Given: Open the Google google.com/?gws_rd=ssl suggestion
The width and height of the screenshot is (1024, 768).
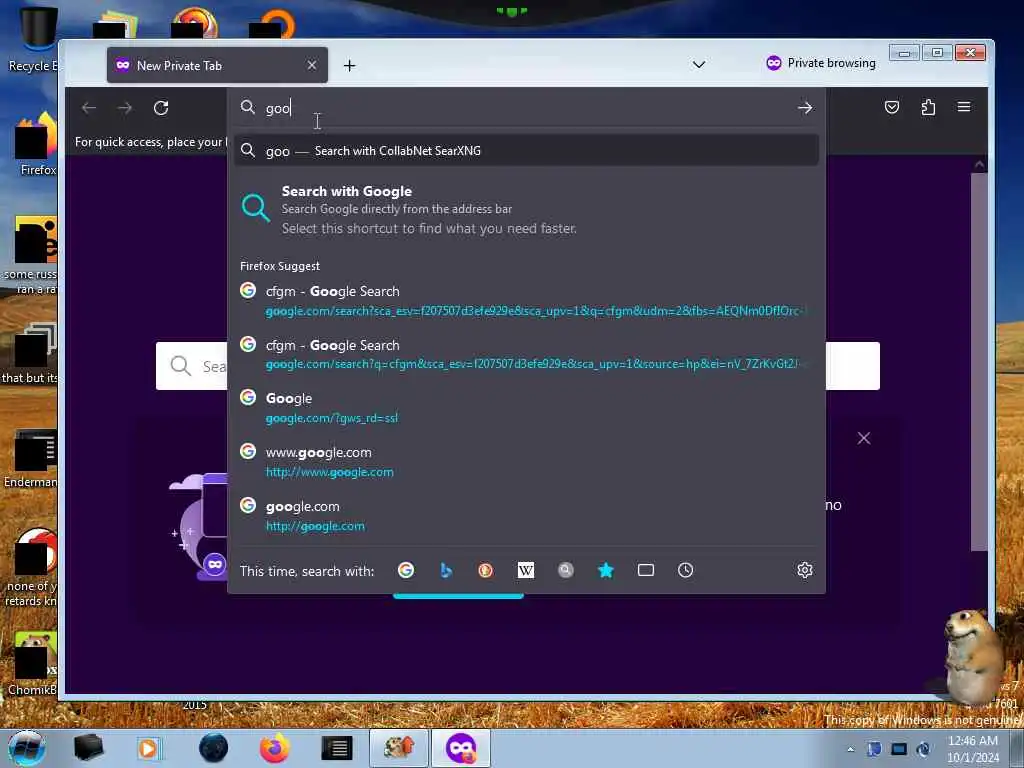Looking at the screenshot, I should point(526,408).
